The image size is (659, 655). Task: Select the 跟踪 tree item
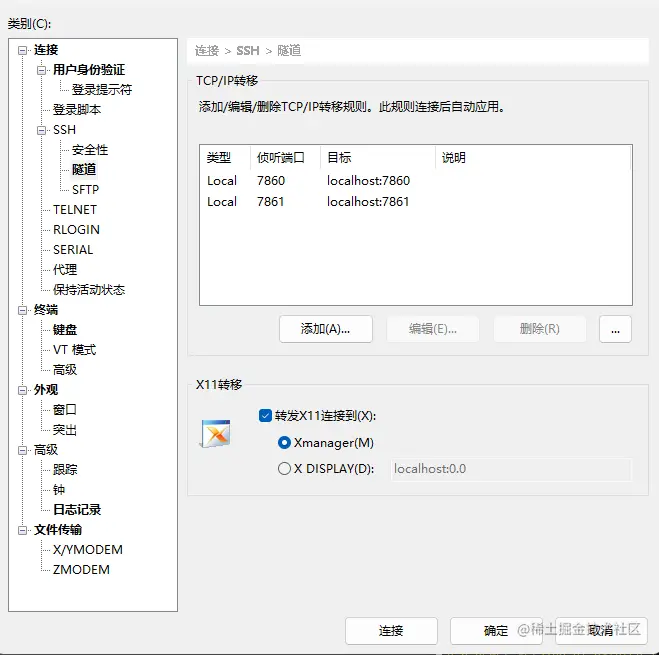[65, 470]
